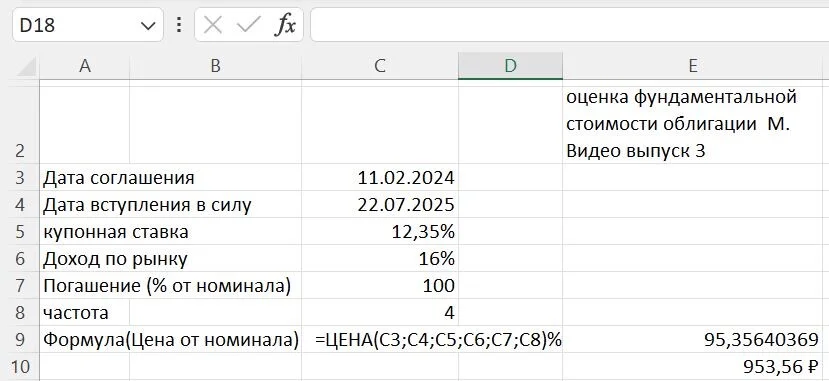
Task: Click the Name Box showing D18
Action: pyautogui.click(x=88, y=25)
